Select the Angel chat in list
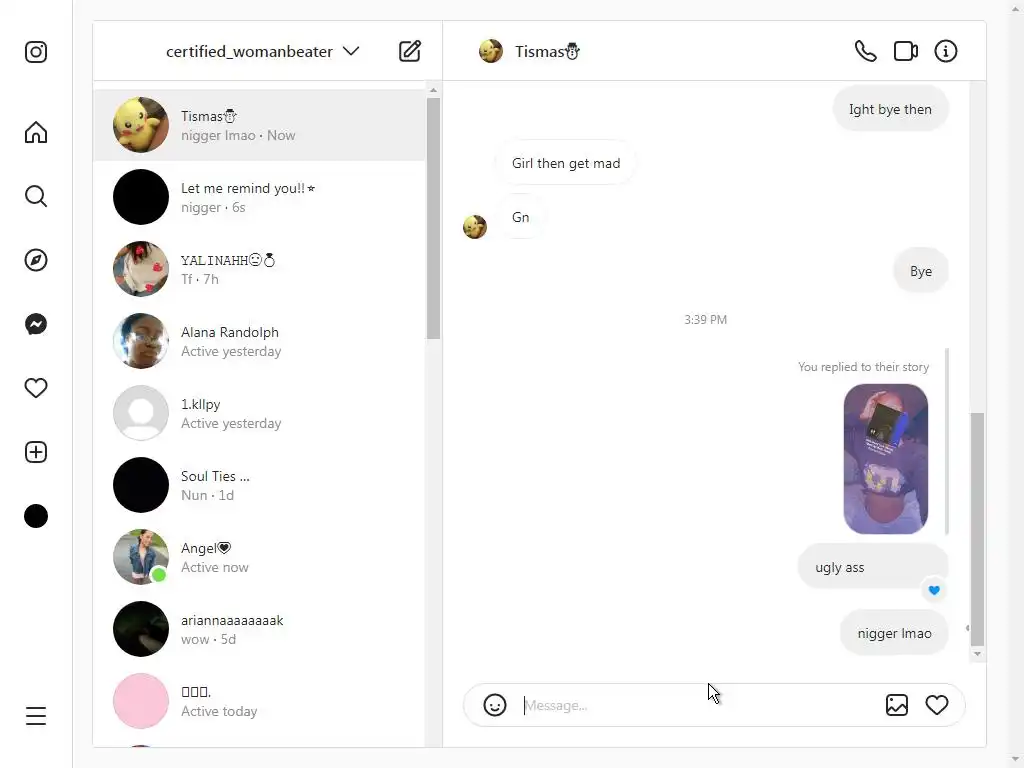The image size is (1024, 768). (x=259, y=557)
